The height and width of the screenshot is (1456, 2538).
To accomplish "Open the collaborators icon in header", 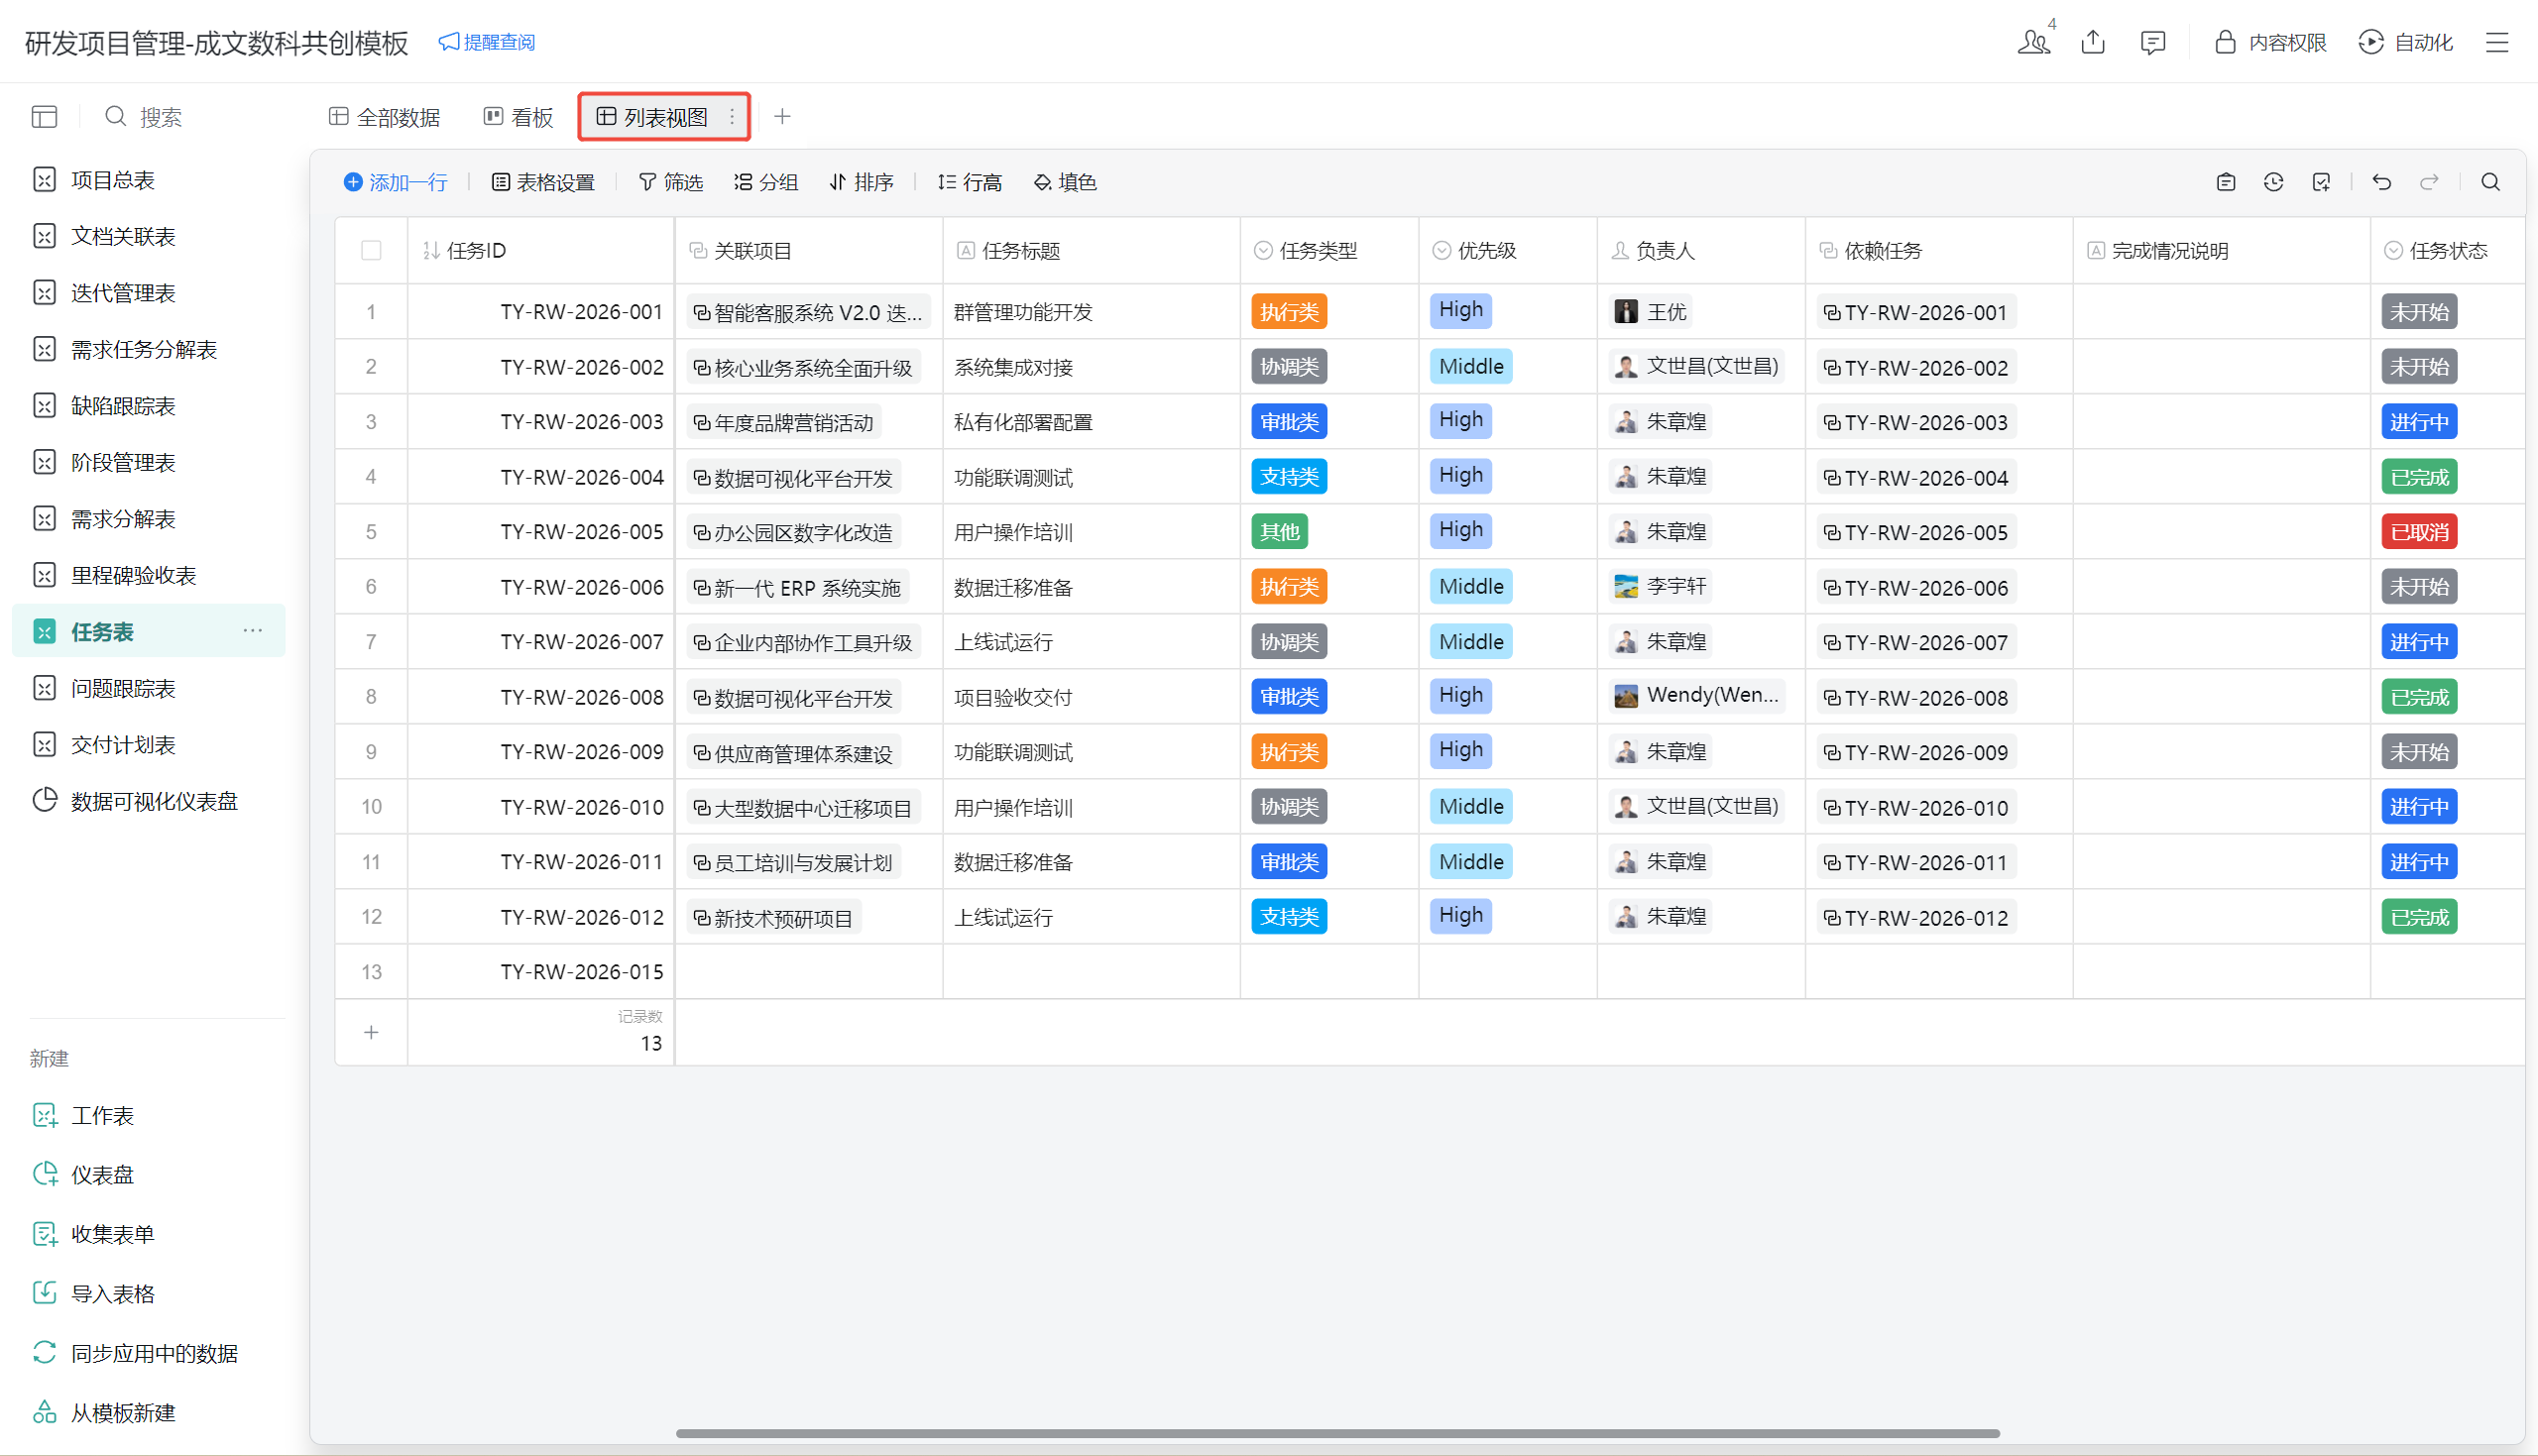I will [x=2033, y=42].
